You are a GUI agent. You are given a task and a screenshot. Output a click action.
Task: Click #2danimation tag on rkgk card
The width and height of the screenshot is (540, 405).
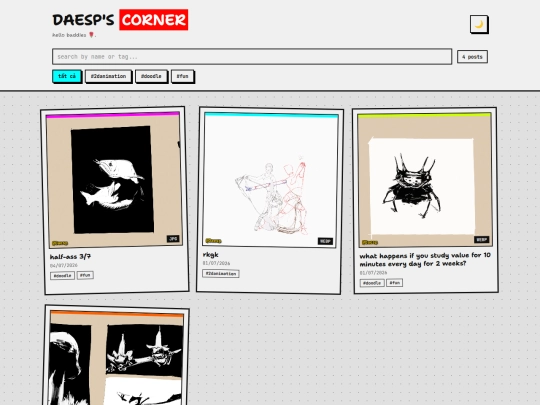tap(221, 273)
